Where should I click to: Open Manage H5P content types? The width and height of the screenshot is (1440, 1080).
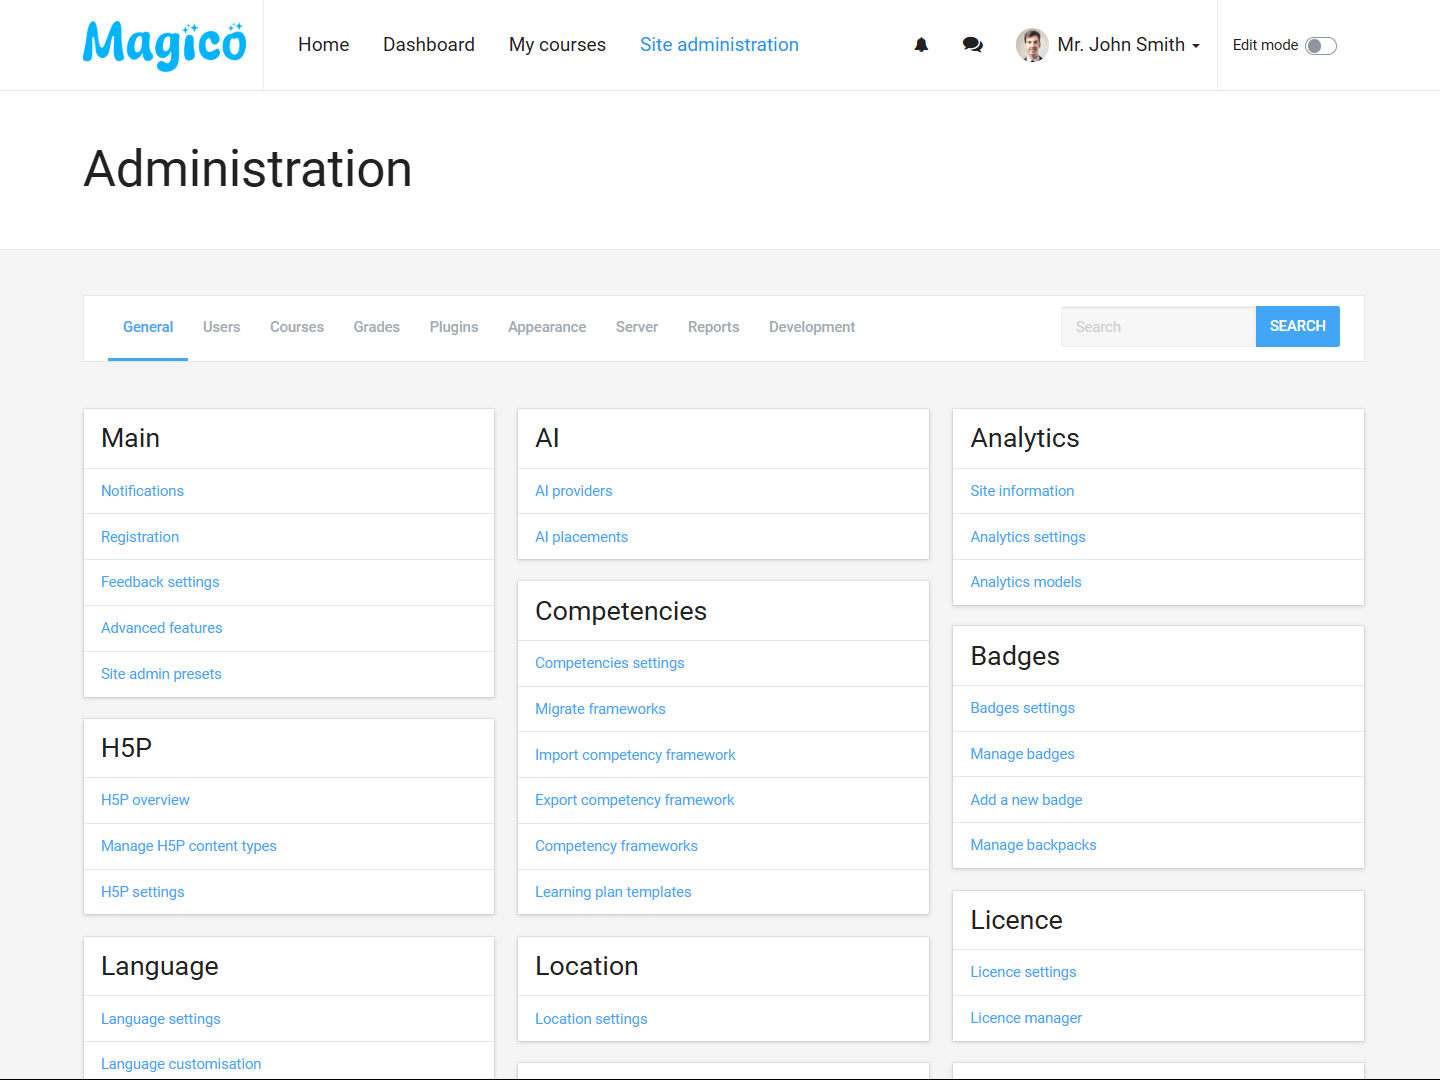click(x=188, y=845)
